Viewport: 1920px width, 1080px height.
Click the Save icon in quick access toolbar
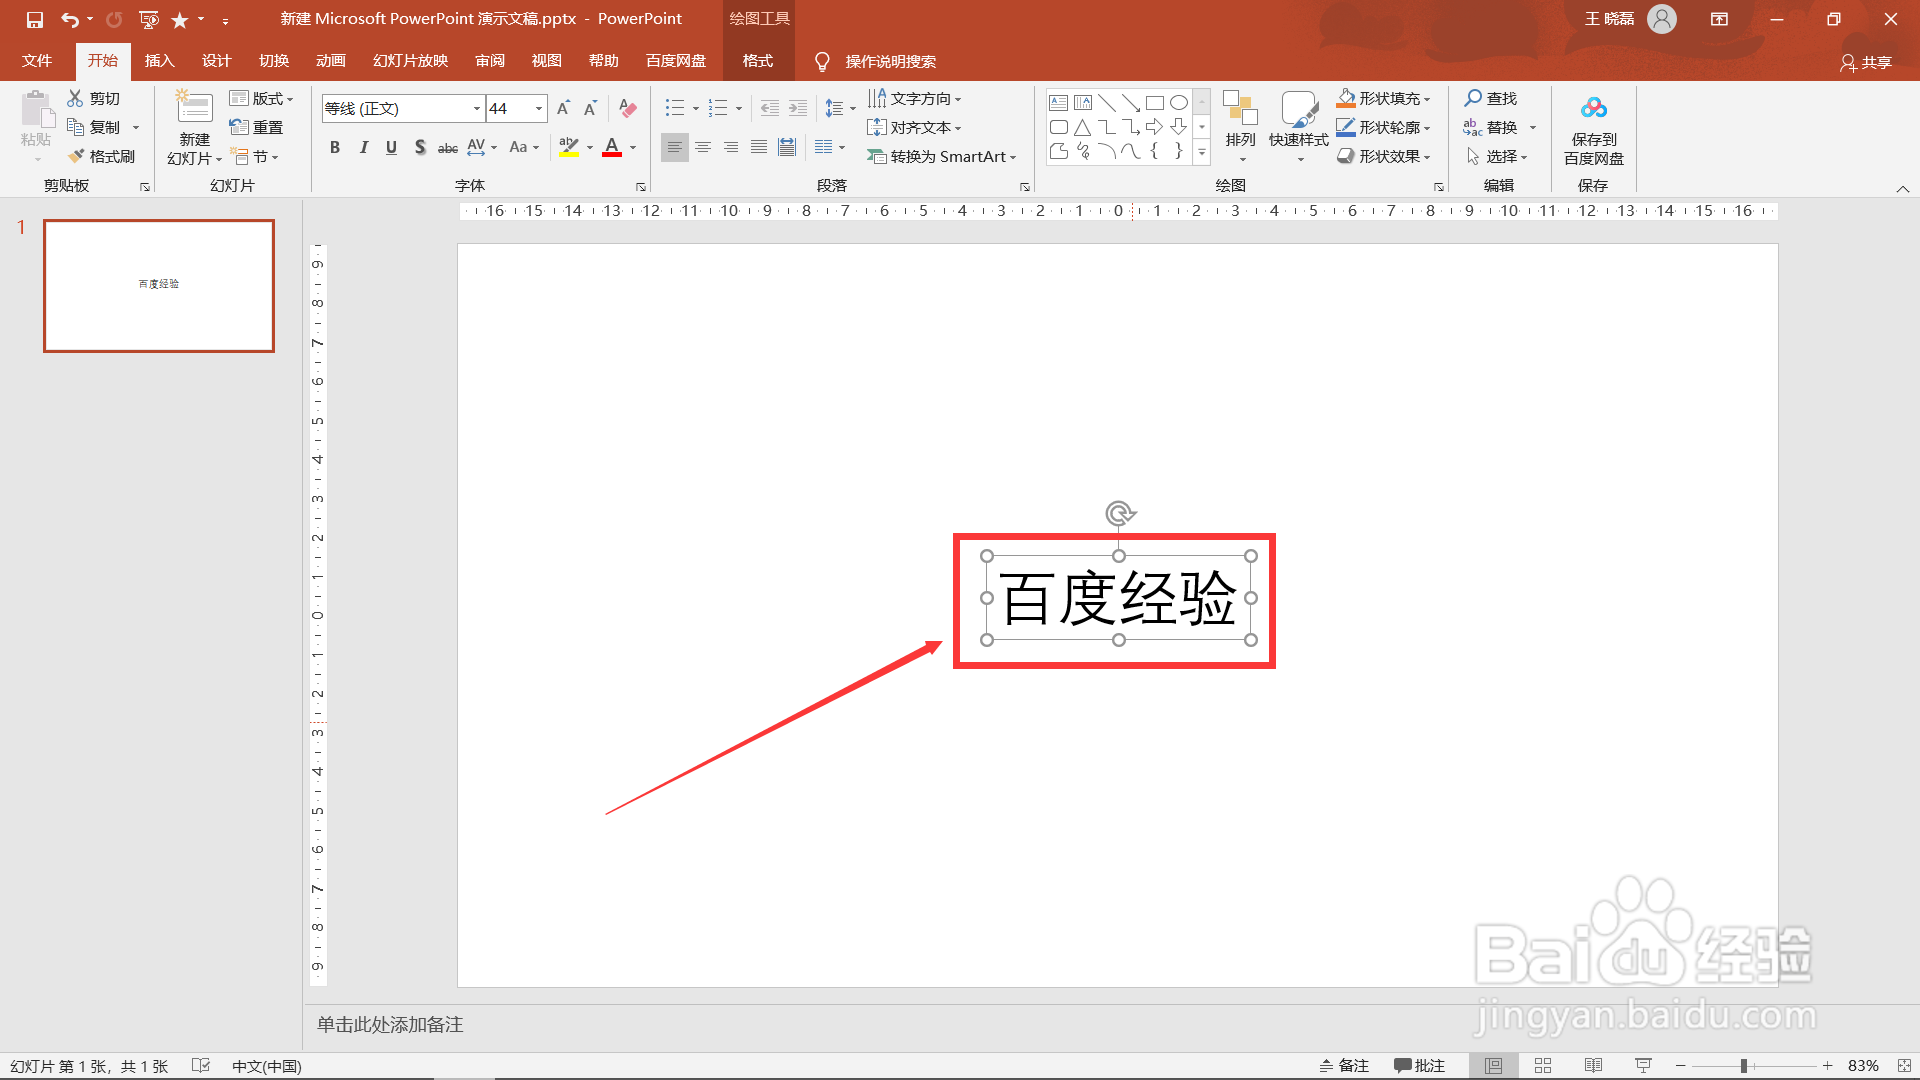point(35,19)
